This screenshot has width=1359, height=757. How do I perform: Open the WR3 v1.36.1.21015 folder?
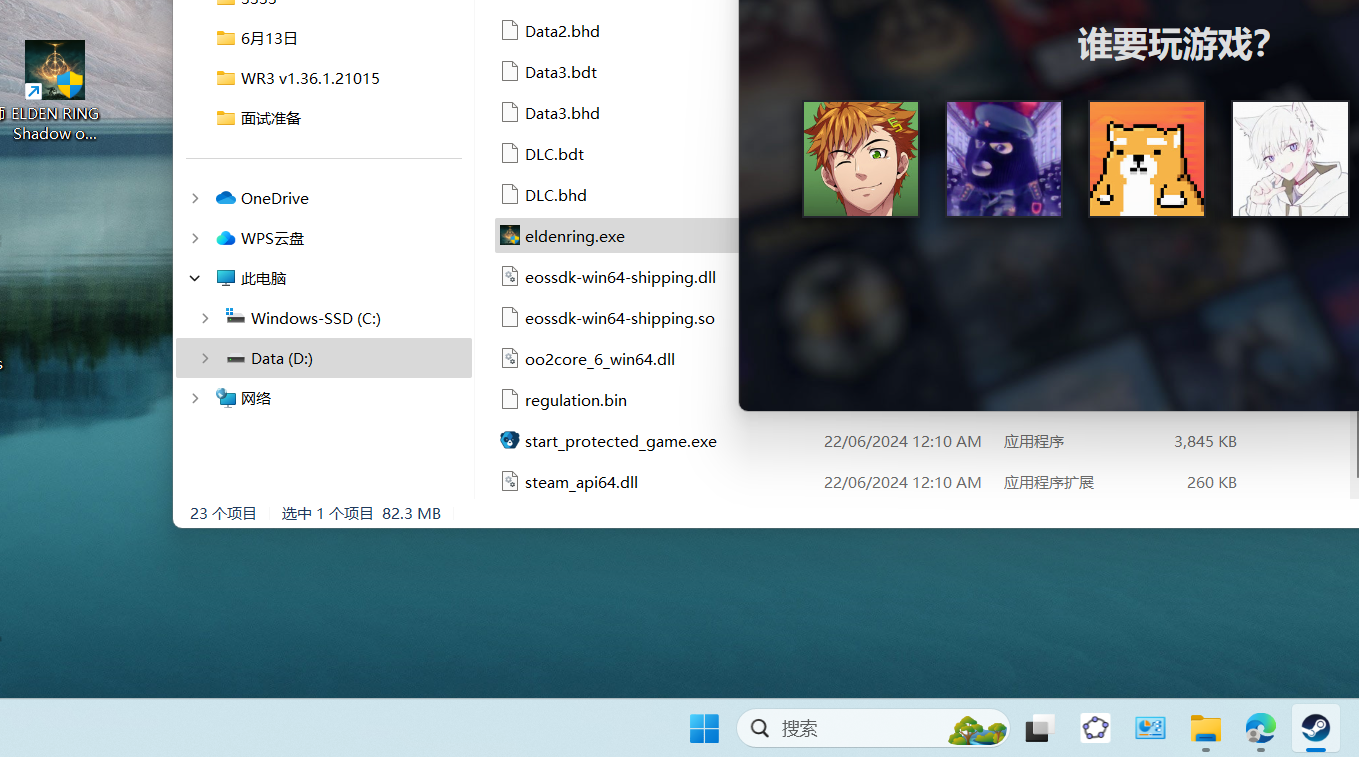coord(309,78)
